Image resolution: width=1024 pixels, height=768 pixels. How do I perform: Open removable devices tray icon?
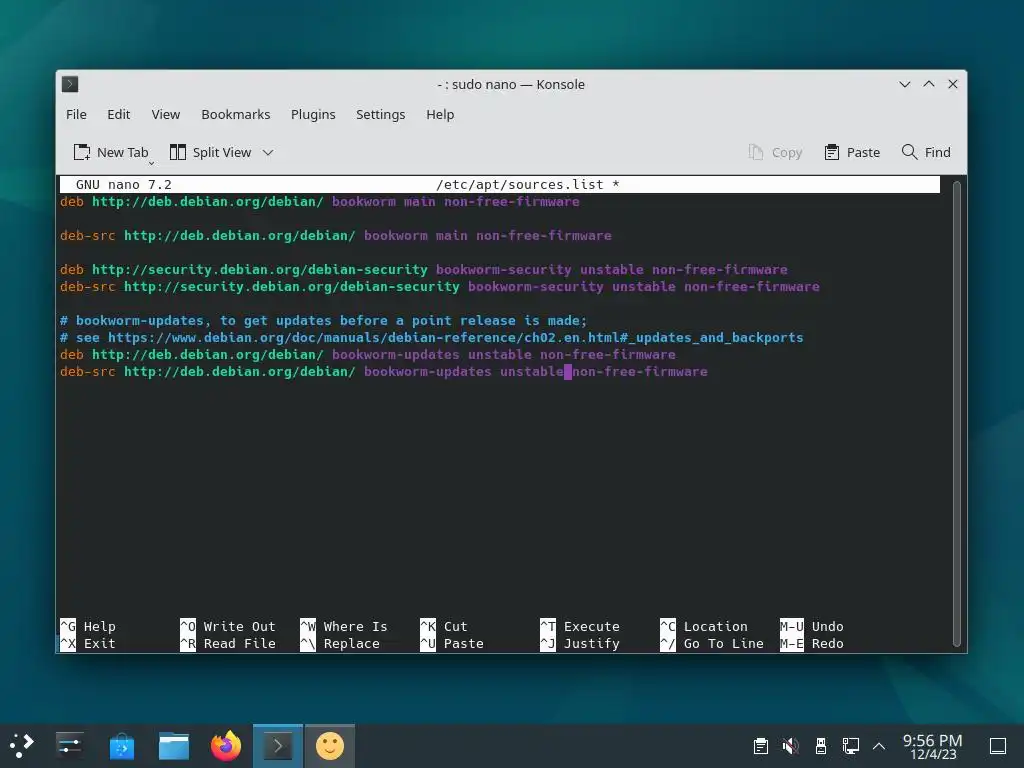click(821, 746)
